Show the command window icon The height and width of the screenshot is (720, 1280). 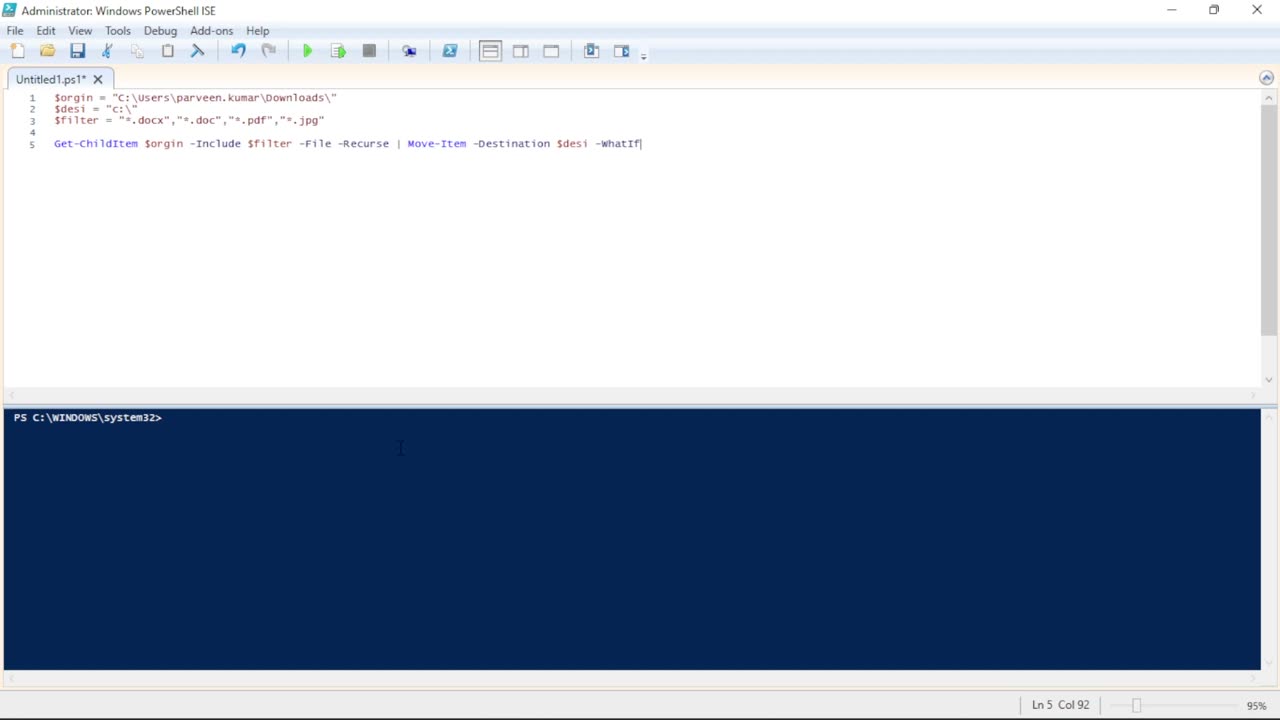591,51
